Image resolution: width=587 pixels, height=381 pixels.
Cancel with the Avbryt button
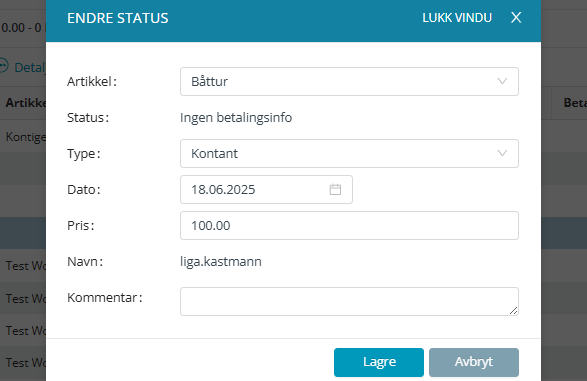[474, 362]
